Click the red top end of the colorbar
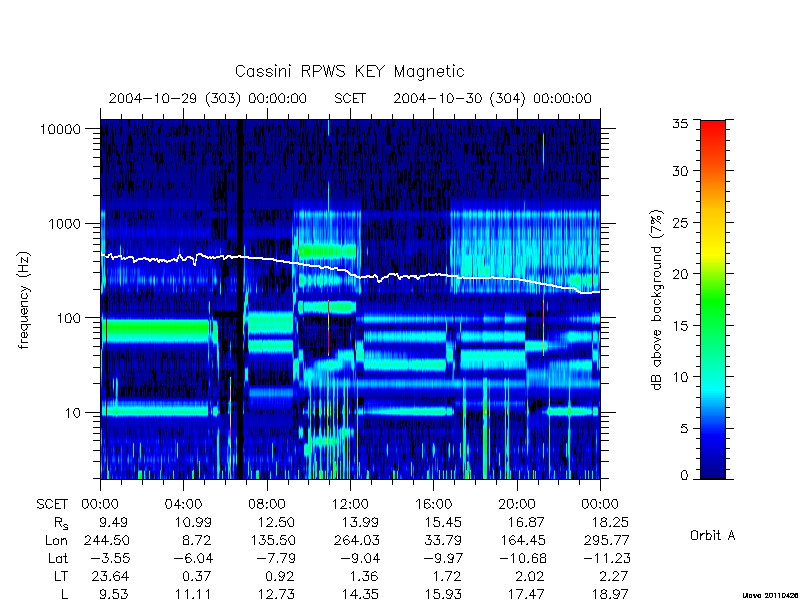Image resolution: width=800 pixels, height=600 pixels. pyautogui.click(x=713, y=128)
